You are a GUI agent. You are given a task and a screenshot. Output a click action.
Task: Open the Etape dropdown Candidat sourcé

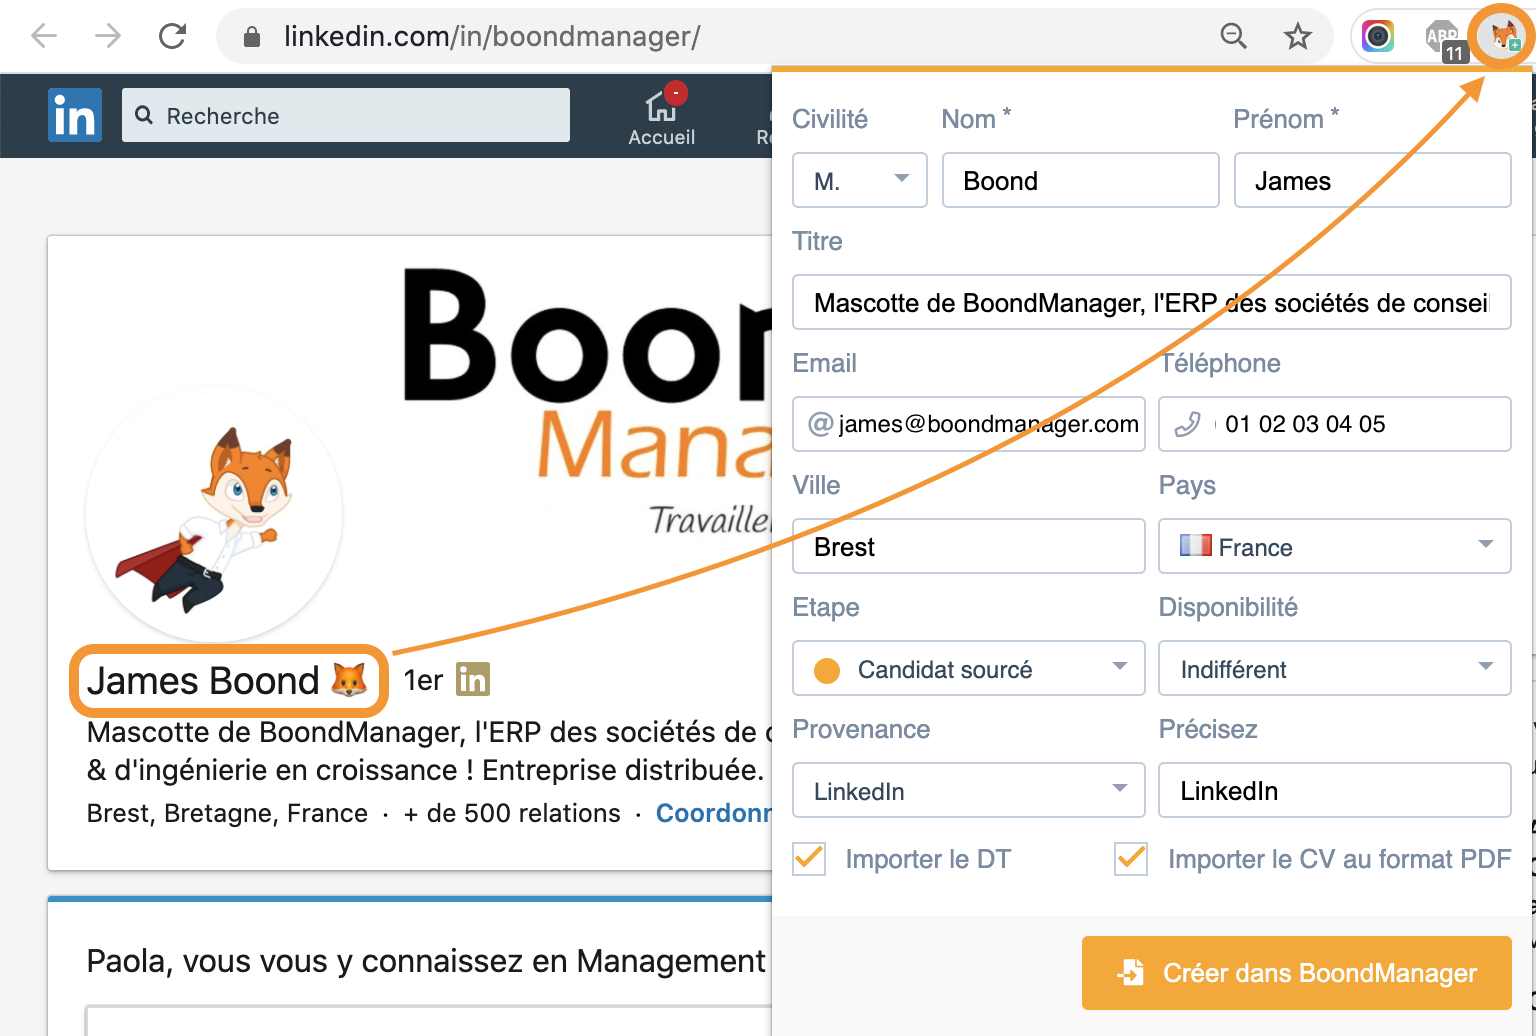(x=969, y=668)
